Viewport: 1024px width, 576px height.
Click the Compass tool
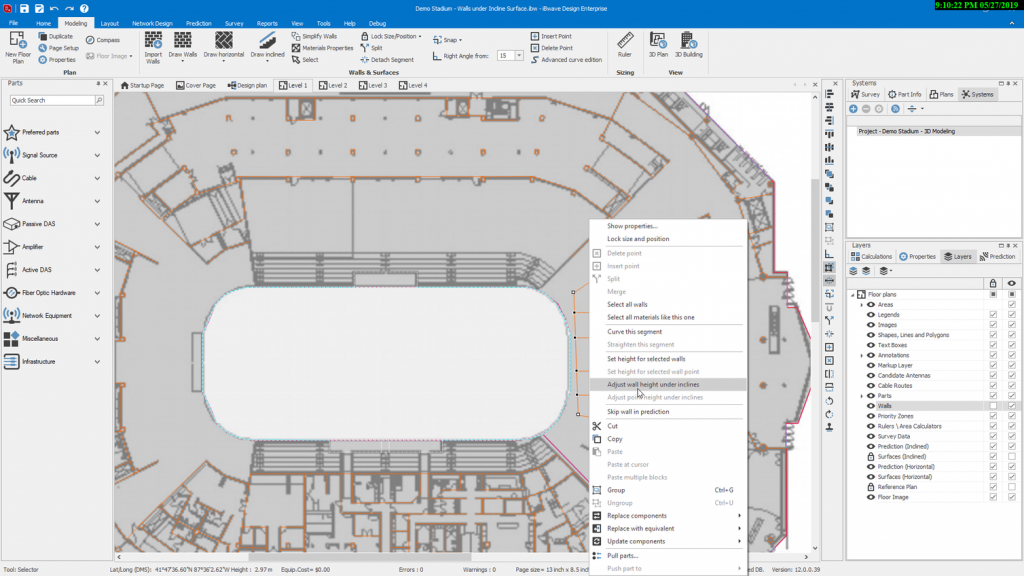[x=103, y=40]
